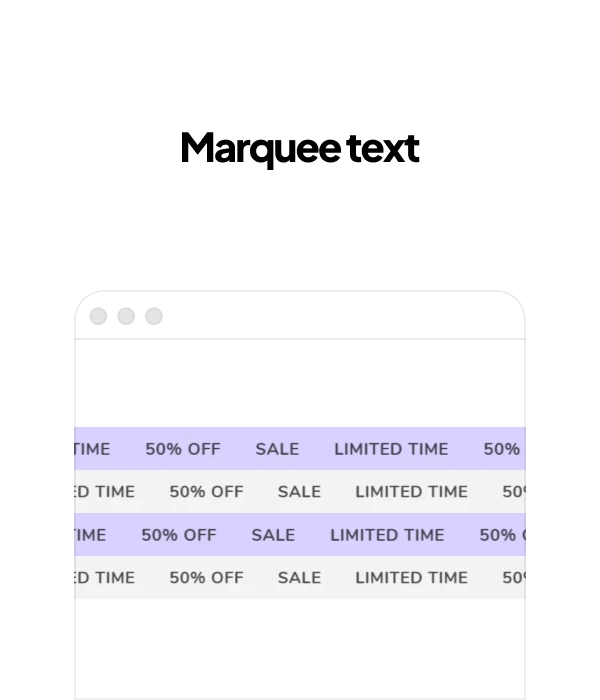This screenshot has width=600, height=700.
Task: Click LIMITED TIME in first gray row
Action: (411, 492)
